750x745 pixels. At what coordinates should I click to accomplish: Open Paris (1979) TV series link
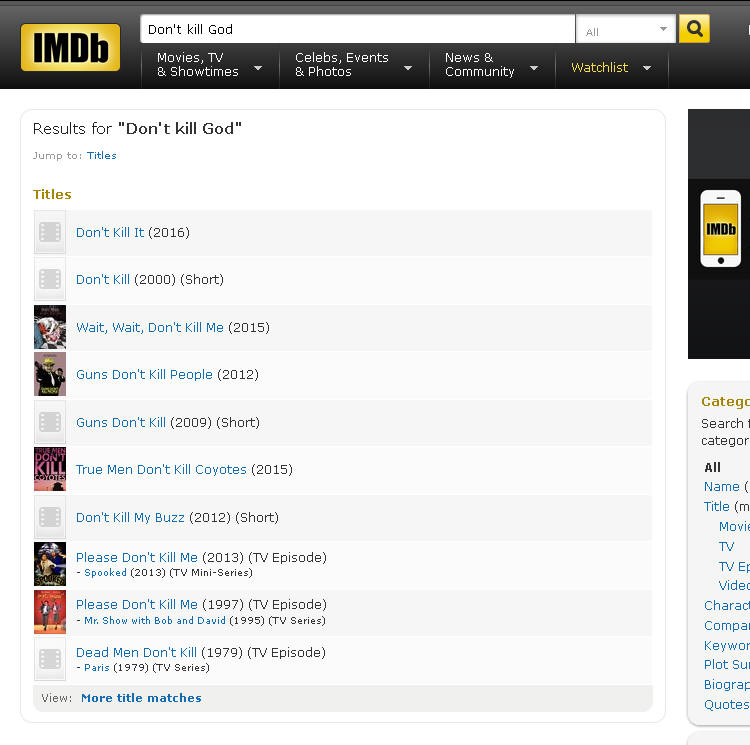pos(97,668)
